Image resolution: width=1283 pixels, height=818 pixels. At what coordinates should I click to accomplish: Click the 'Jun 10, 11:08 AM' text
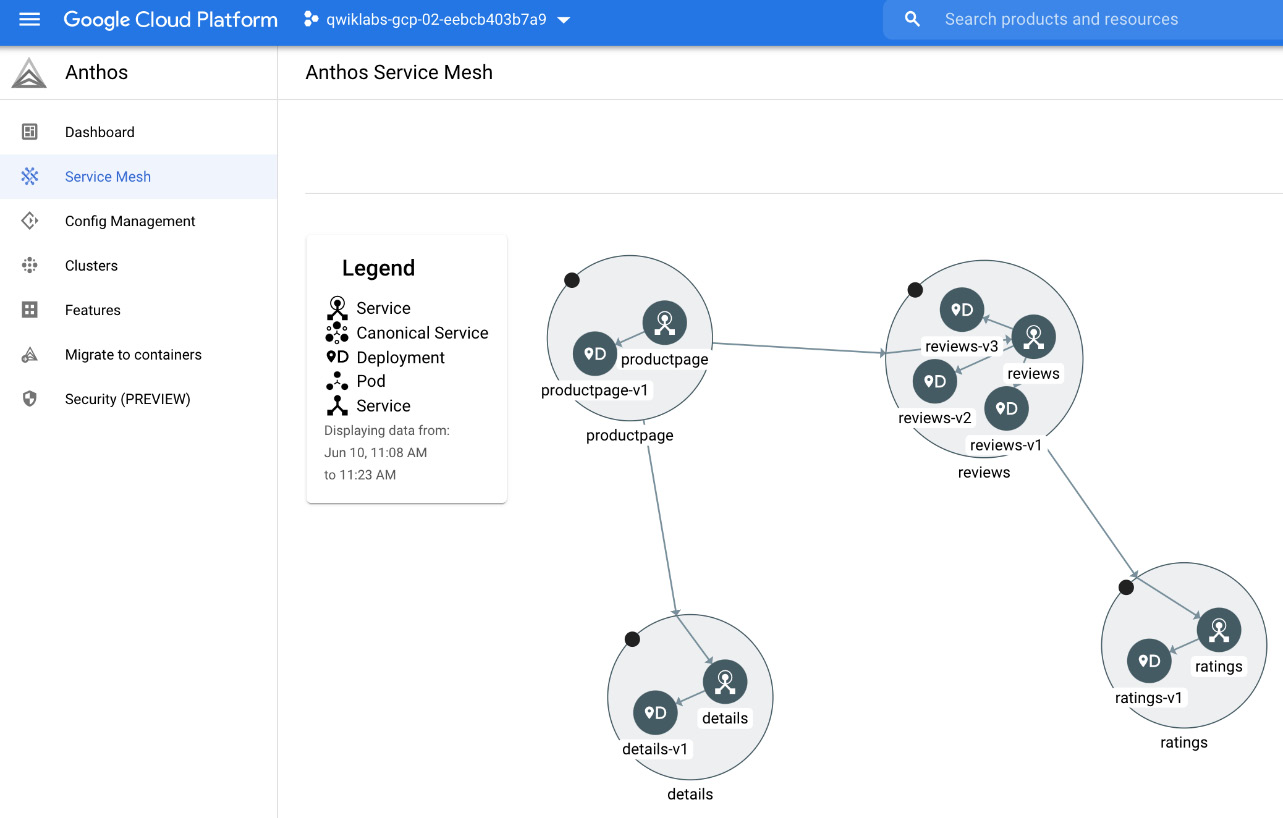tap(376, 453)
